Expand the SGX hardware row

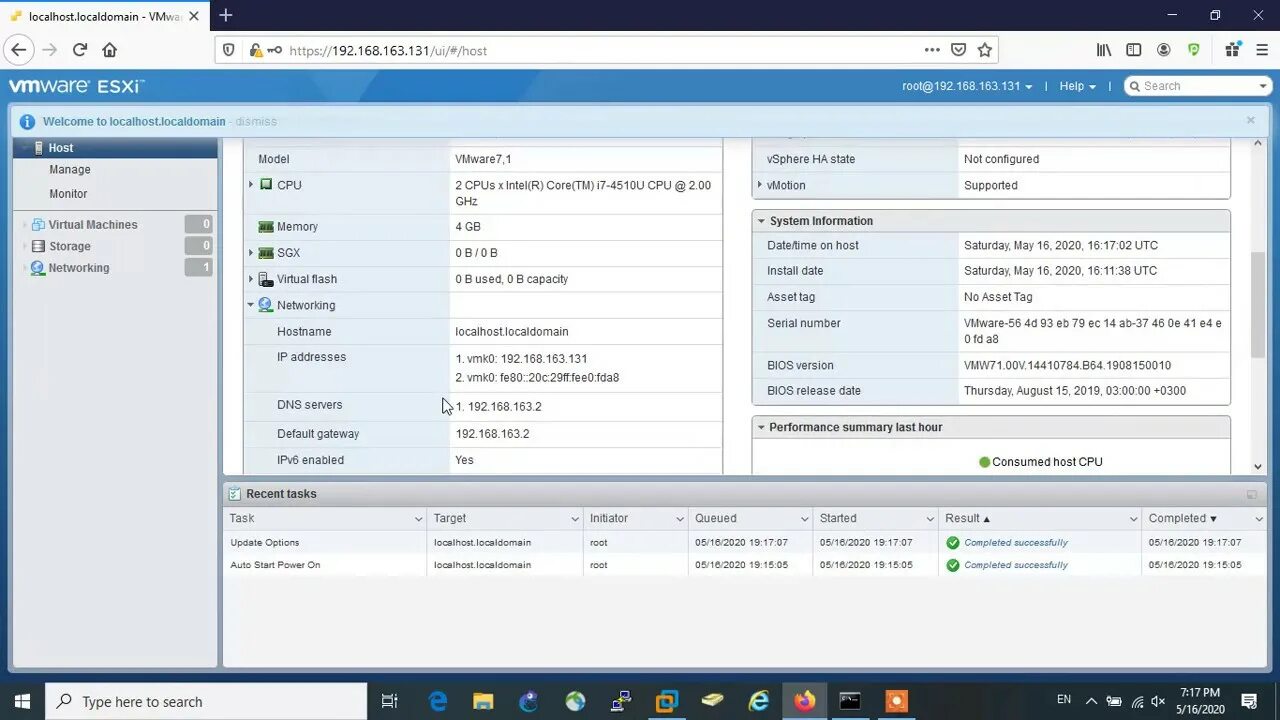tap(251, 253)
